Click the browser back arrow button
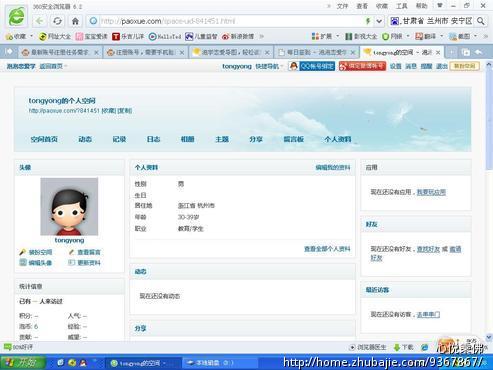Viewport: 493px width, 370px height. point(40,21)
